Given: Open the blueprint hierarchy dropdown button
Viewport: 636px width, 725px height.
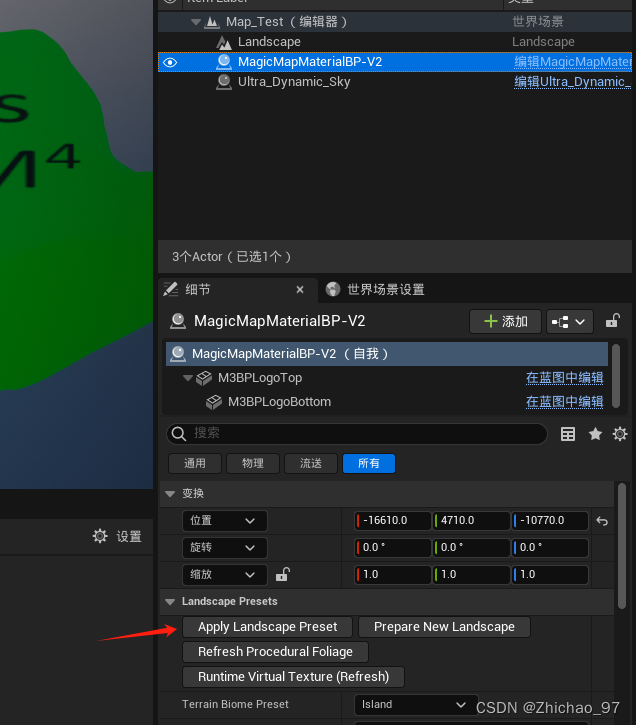Looking at the screenshot, I should [x=569, y=321].
